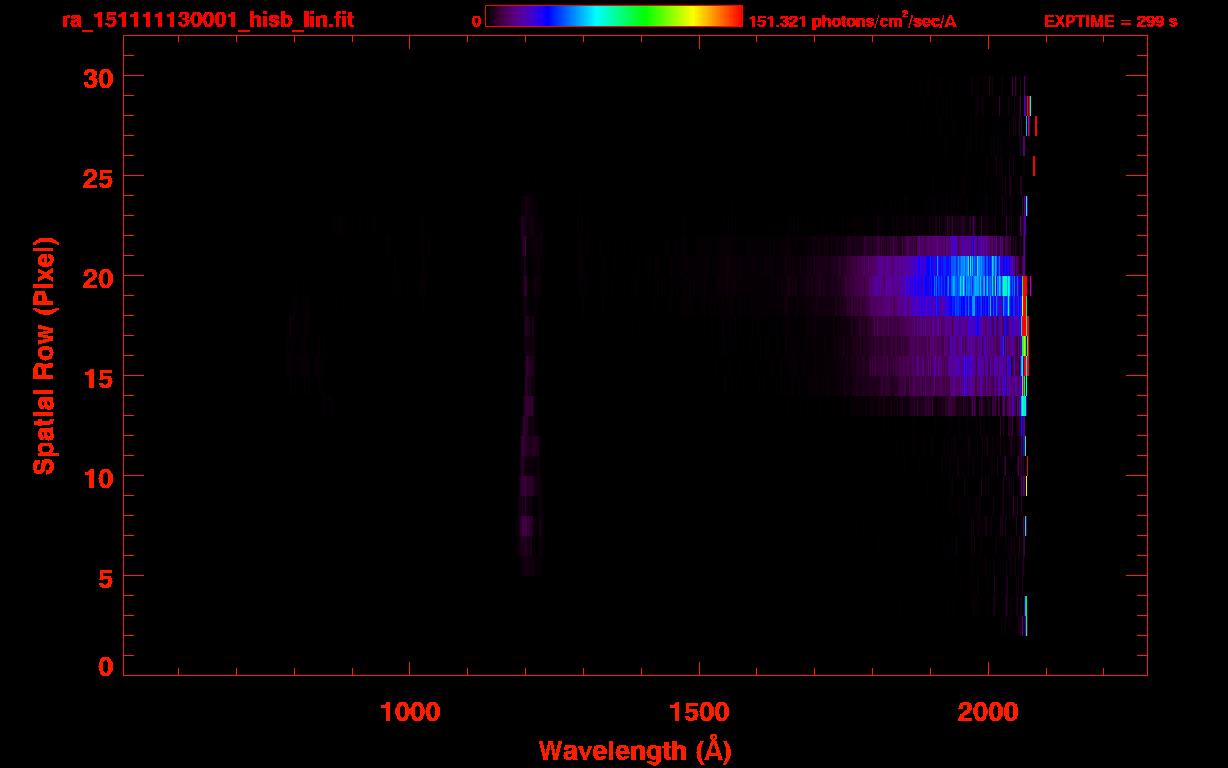
Task: Click the purple vertical emission line near 1200 Å
Action: point(529,385)
